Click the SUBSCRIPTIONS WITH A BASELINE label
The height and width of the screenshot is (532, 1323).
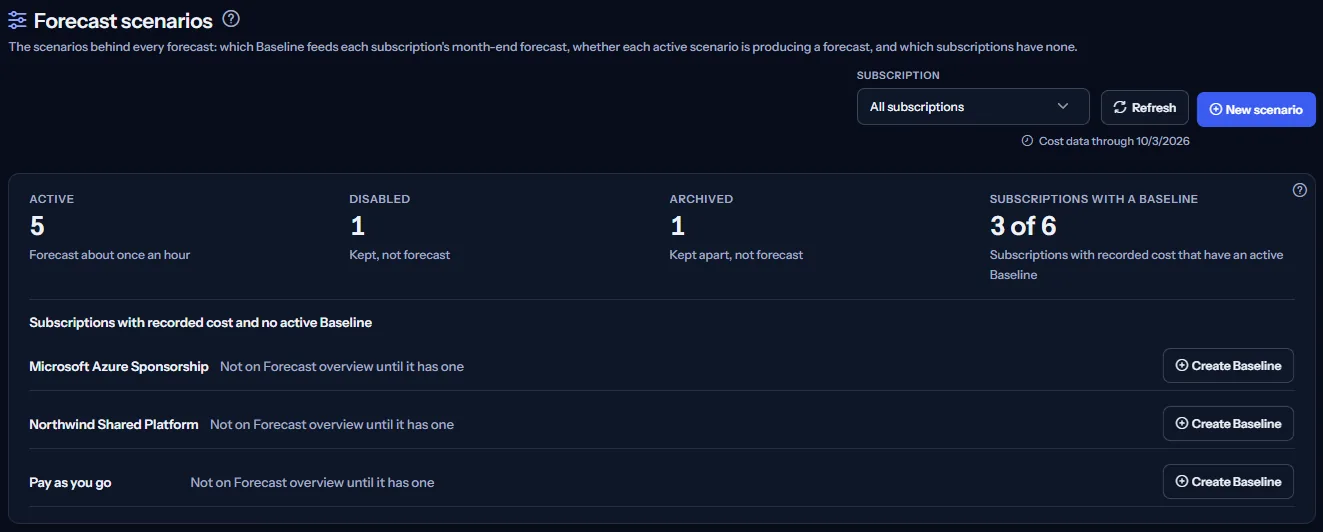pyautogui.click(x=1094, y=199)
